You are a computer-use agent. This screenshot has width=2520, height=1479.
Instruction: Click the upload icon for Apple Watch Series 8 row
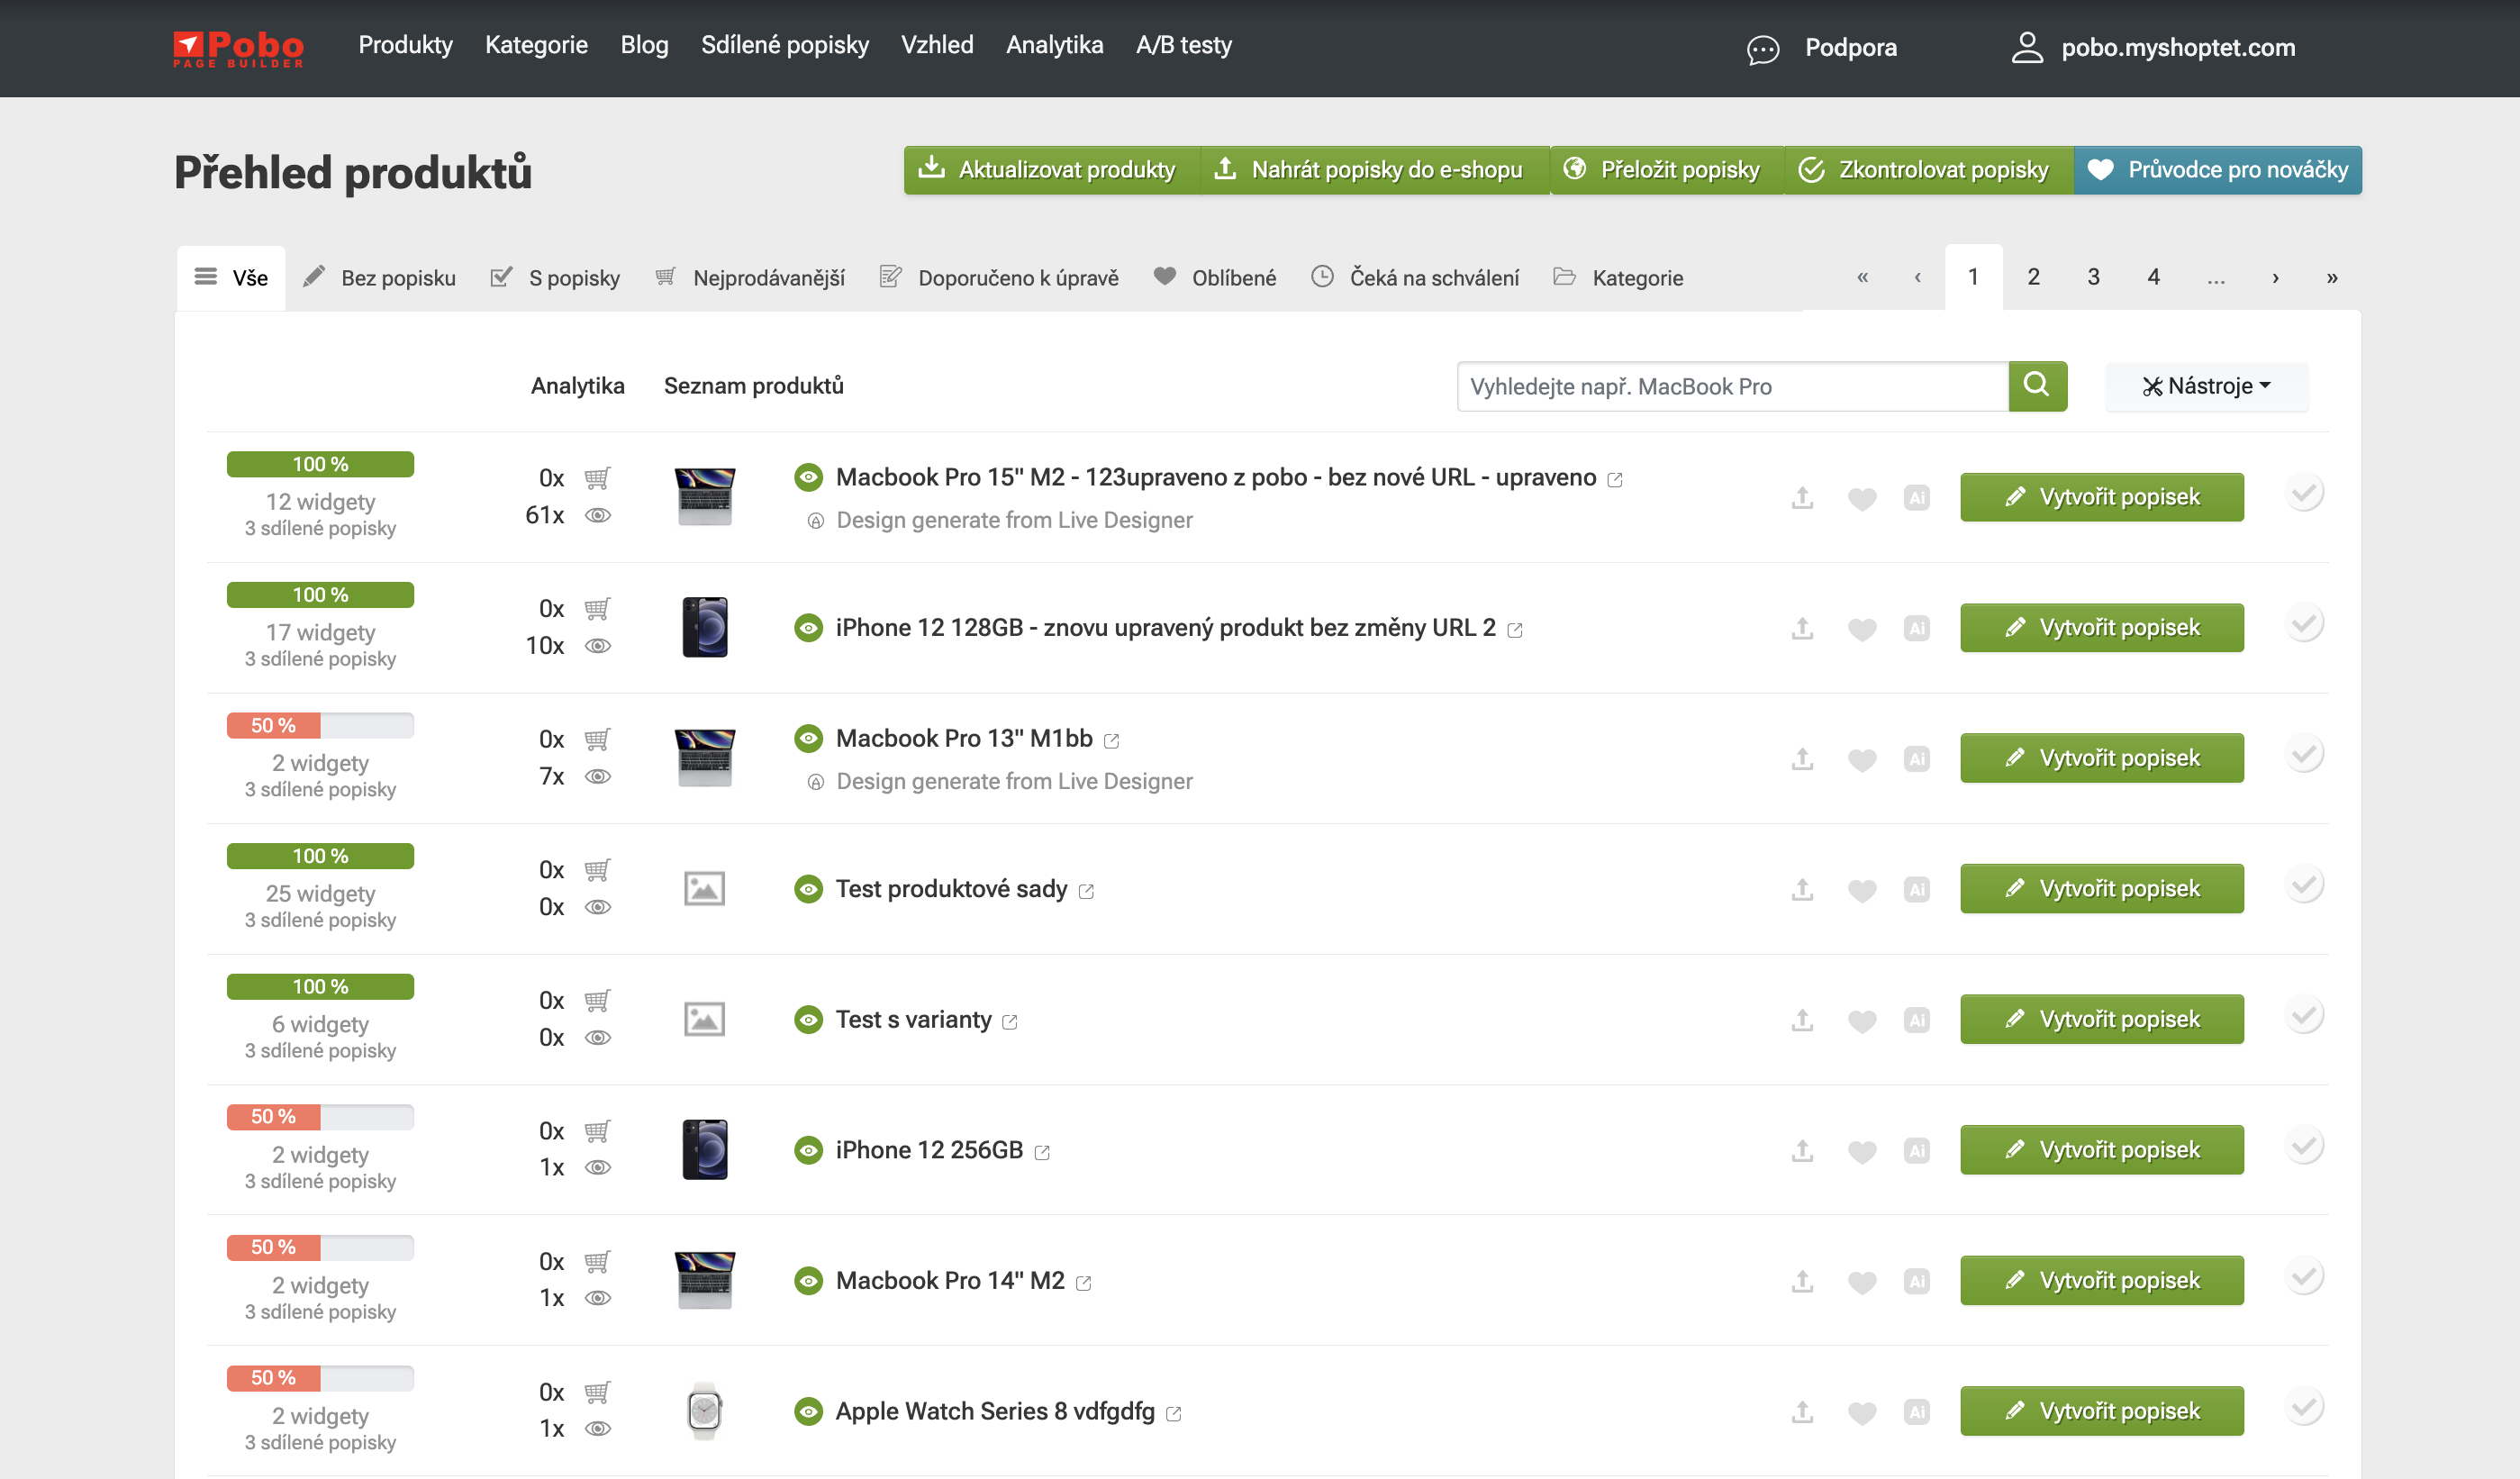(x=1802, y=1412)
